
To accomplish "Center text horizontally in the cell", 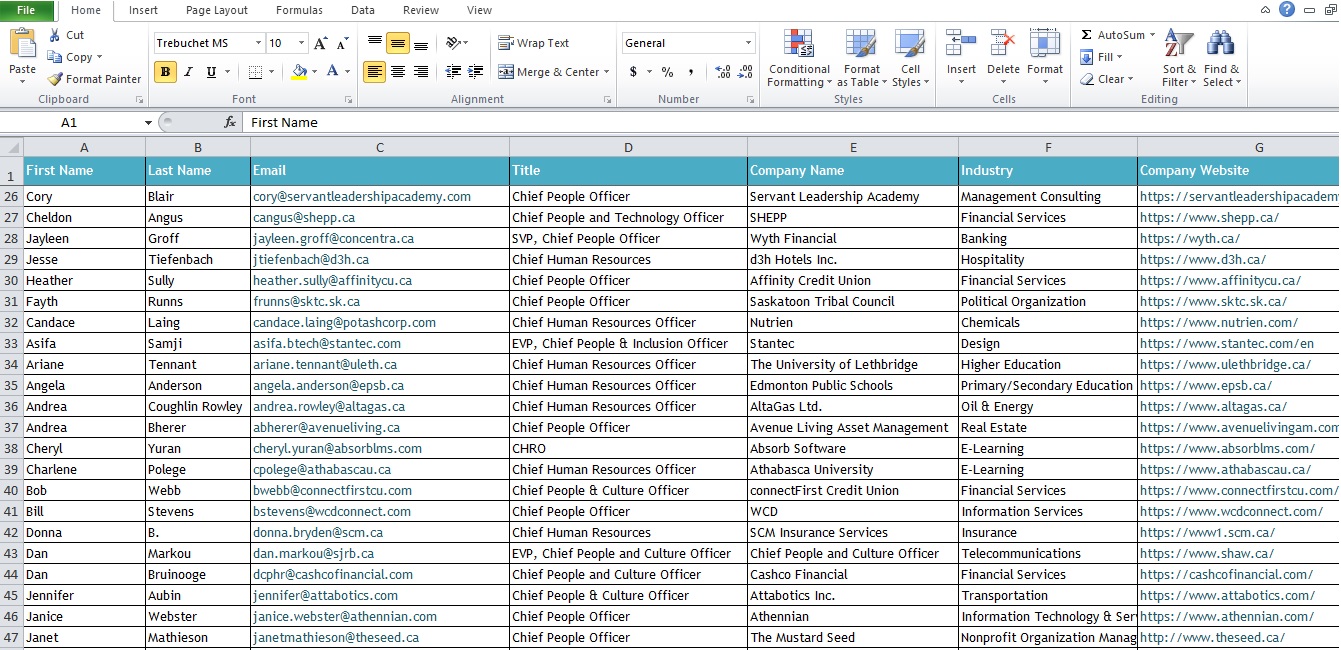I will pos(398,72).
